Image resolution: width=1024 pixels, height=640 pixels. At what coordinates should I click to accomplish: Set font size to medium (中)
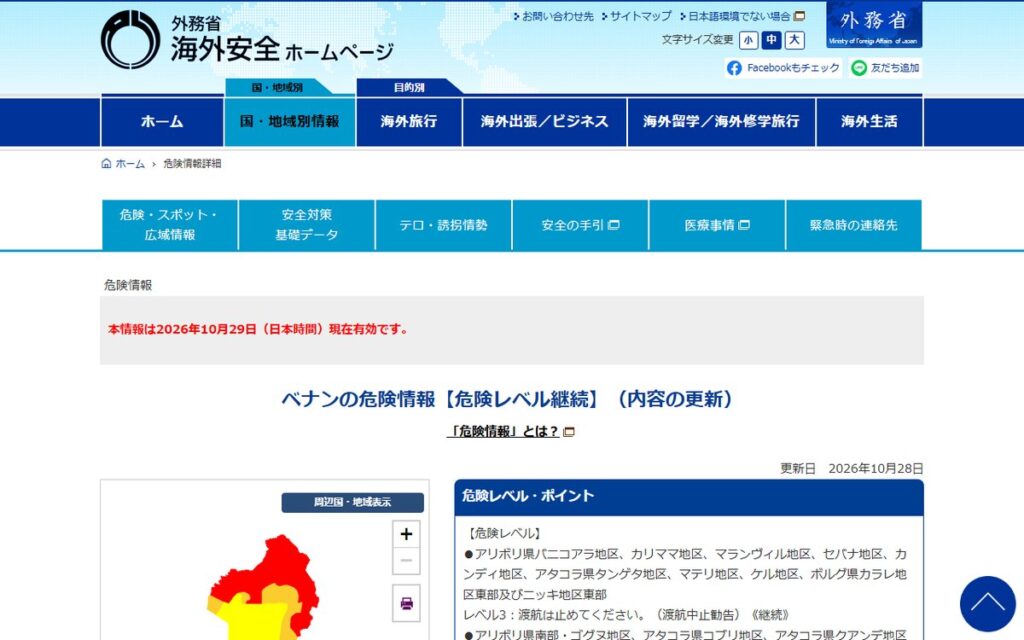click(x=771, y=40)
